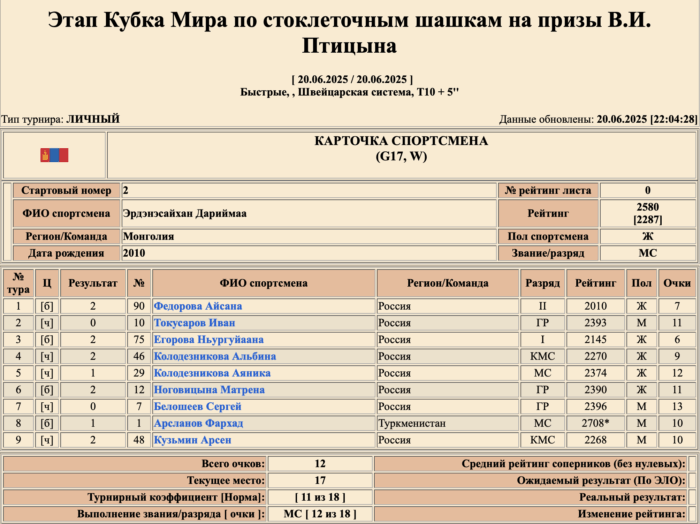Open Кузьмин Арсен opponent link

coord(192,440)
